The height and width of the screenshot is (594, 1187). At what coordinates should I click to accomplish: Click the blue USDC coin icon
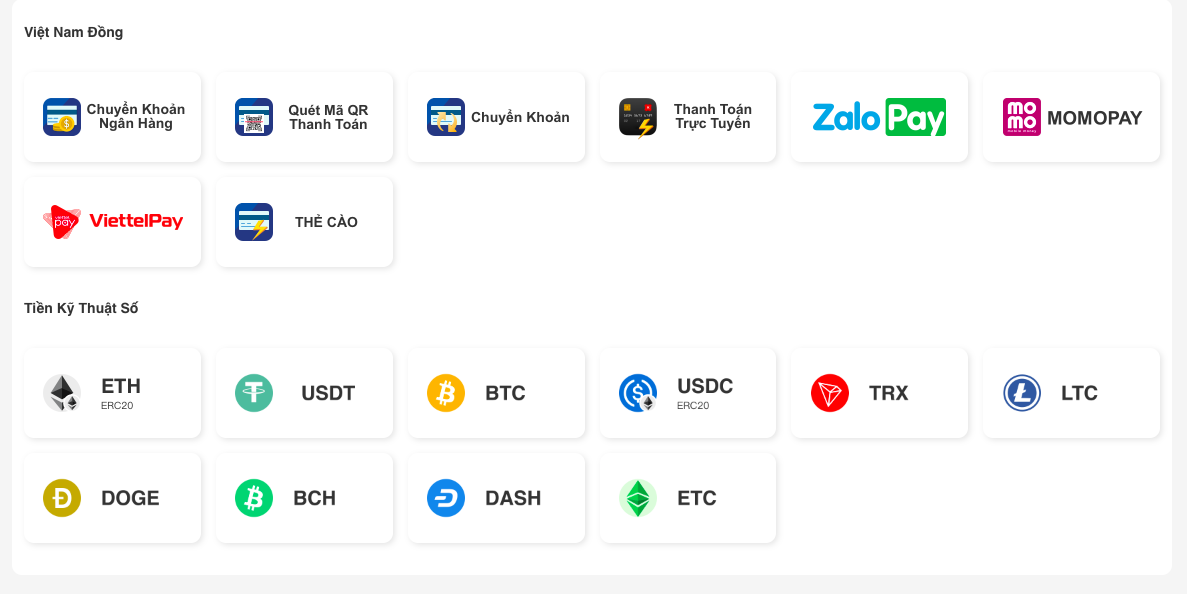click(x=638, y=393)
